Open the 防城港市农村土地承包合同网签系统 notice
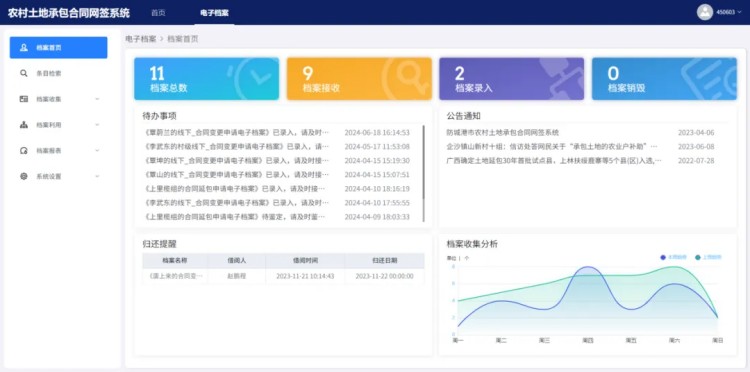This screenshot has width=750, height=372. pyautogui.click(x=503, y=132)
